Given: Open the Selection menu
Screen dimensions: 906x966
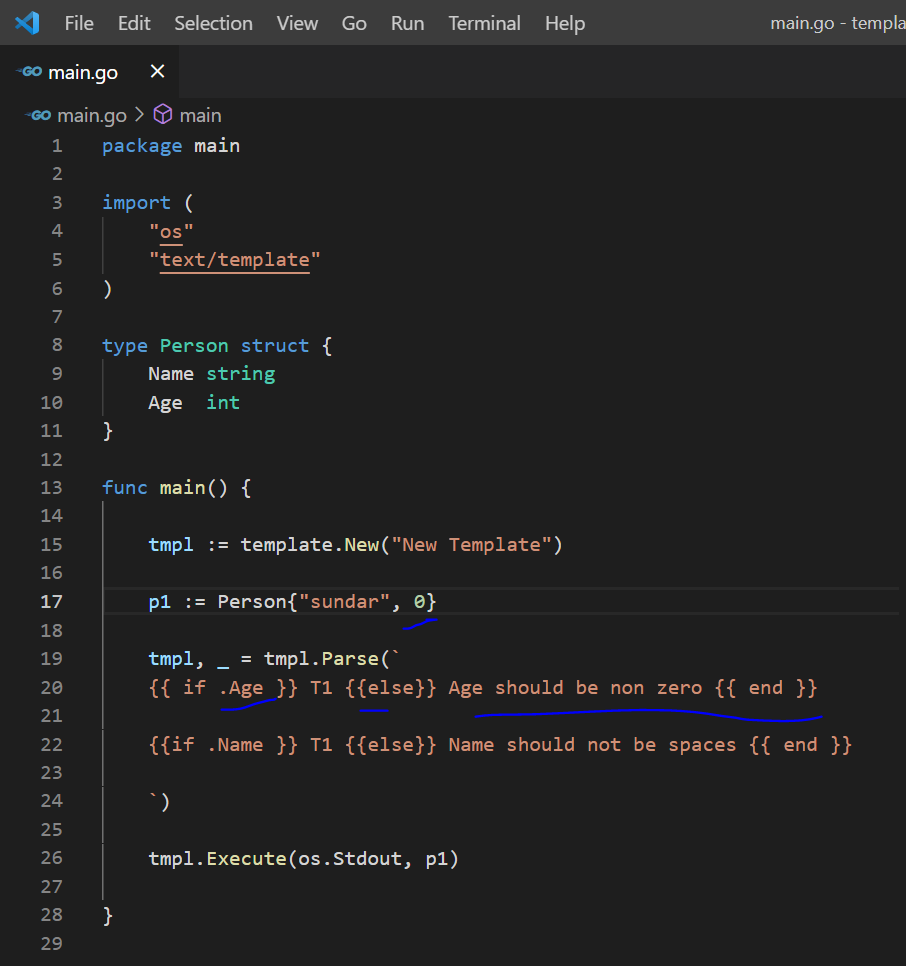Looking at the screenshot, I should [x=213, y=23].
